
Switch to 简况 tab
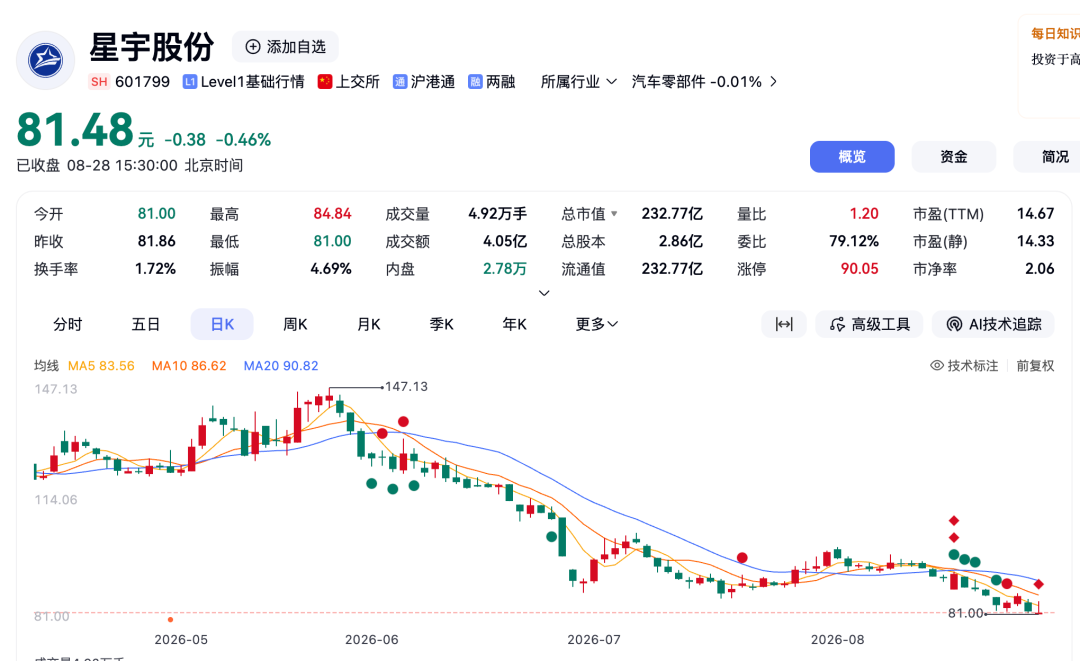(1047, 157)
